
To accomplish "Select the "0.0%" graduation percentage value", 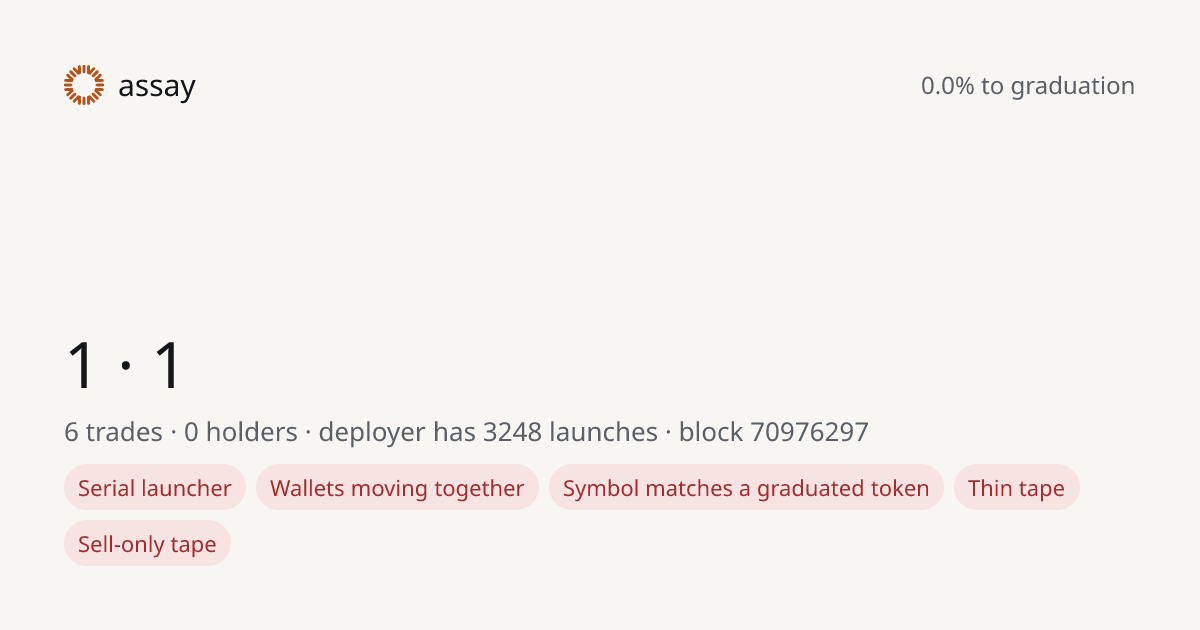I will pos(947,86).
